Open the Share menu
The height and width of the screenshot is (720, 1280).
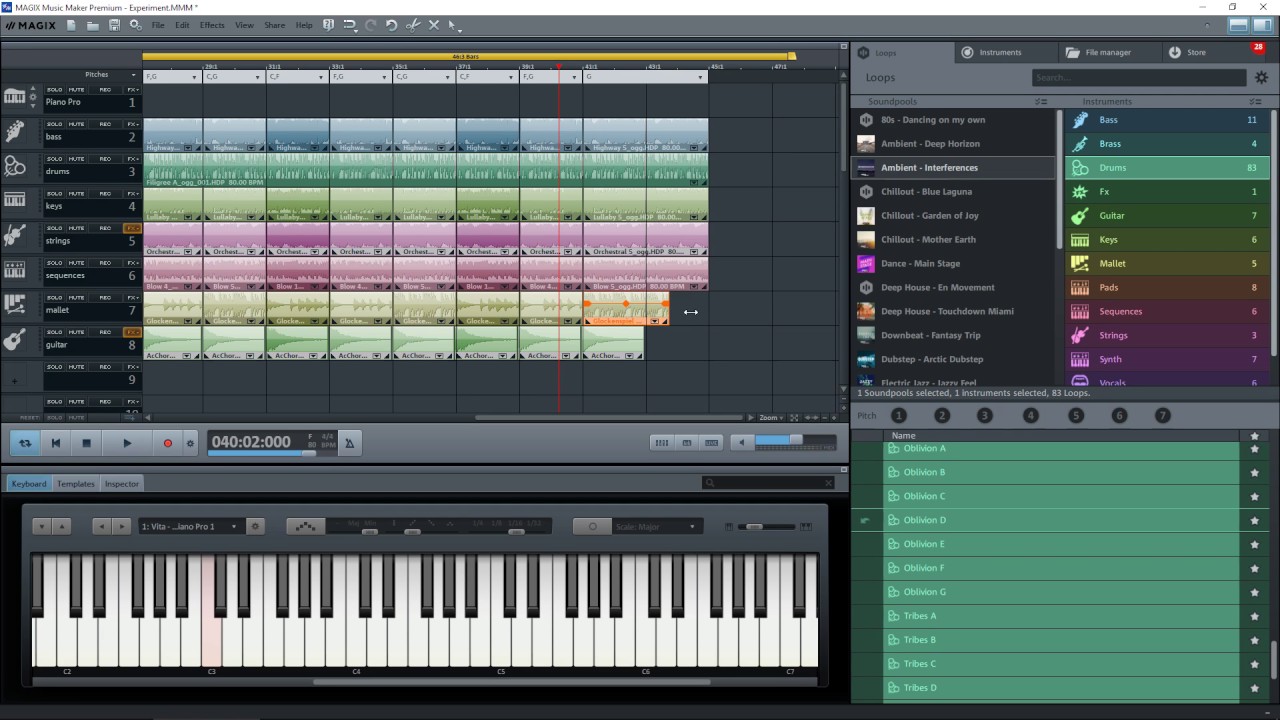coord(274,25)
